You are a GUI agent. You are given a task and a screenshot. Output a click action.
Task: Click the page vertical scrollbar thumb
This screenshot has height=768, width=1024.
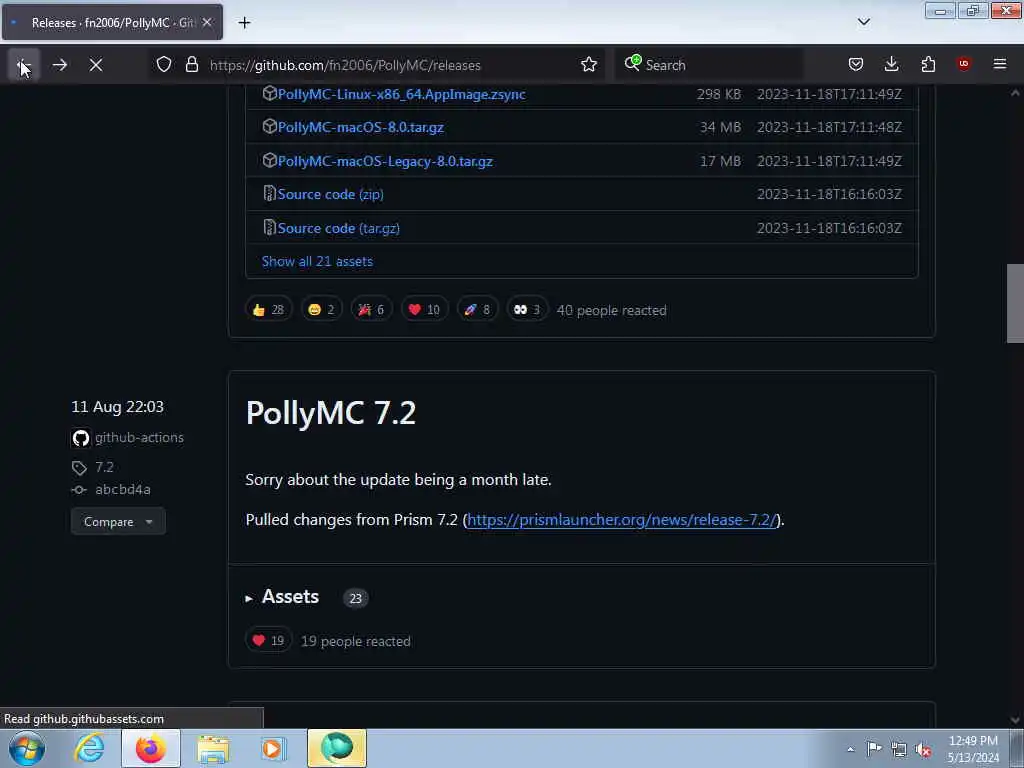[x=1015, y=303]
